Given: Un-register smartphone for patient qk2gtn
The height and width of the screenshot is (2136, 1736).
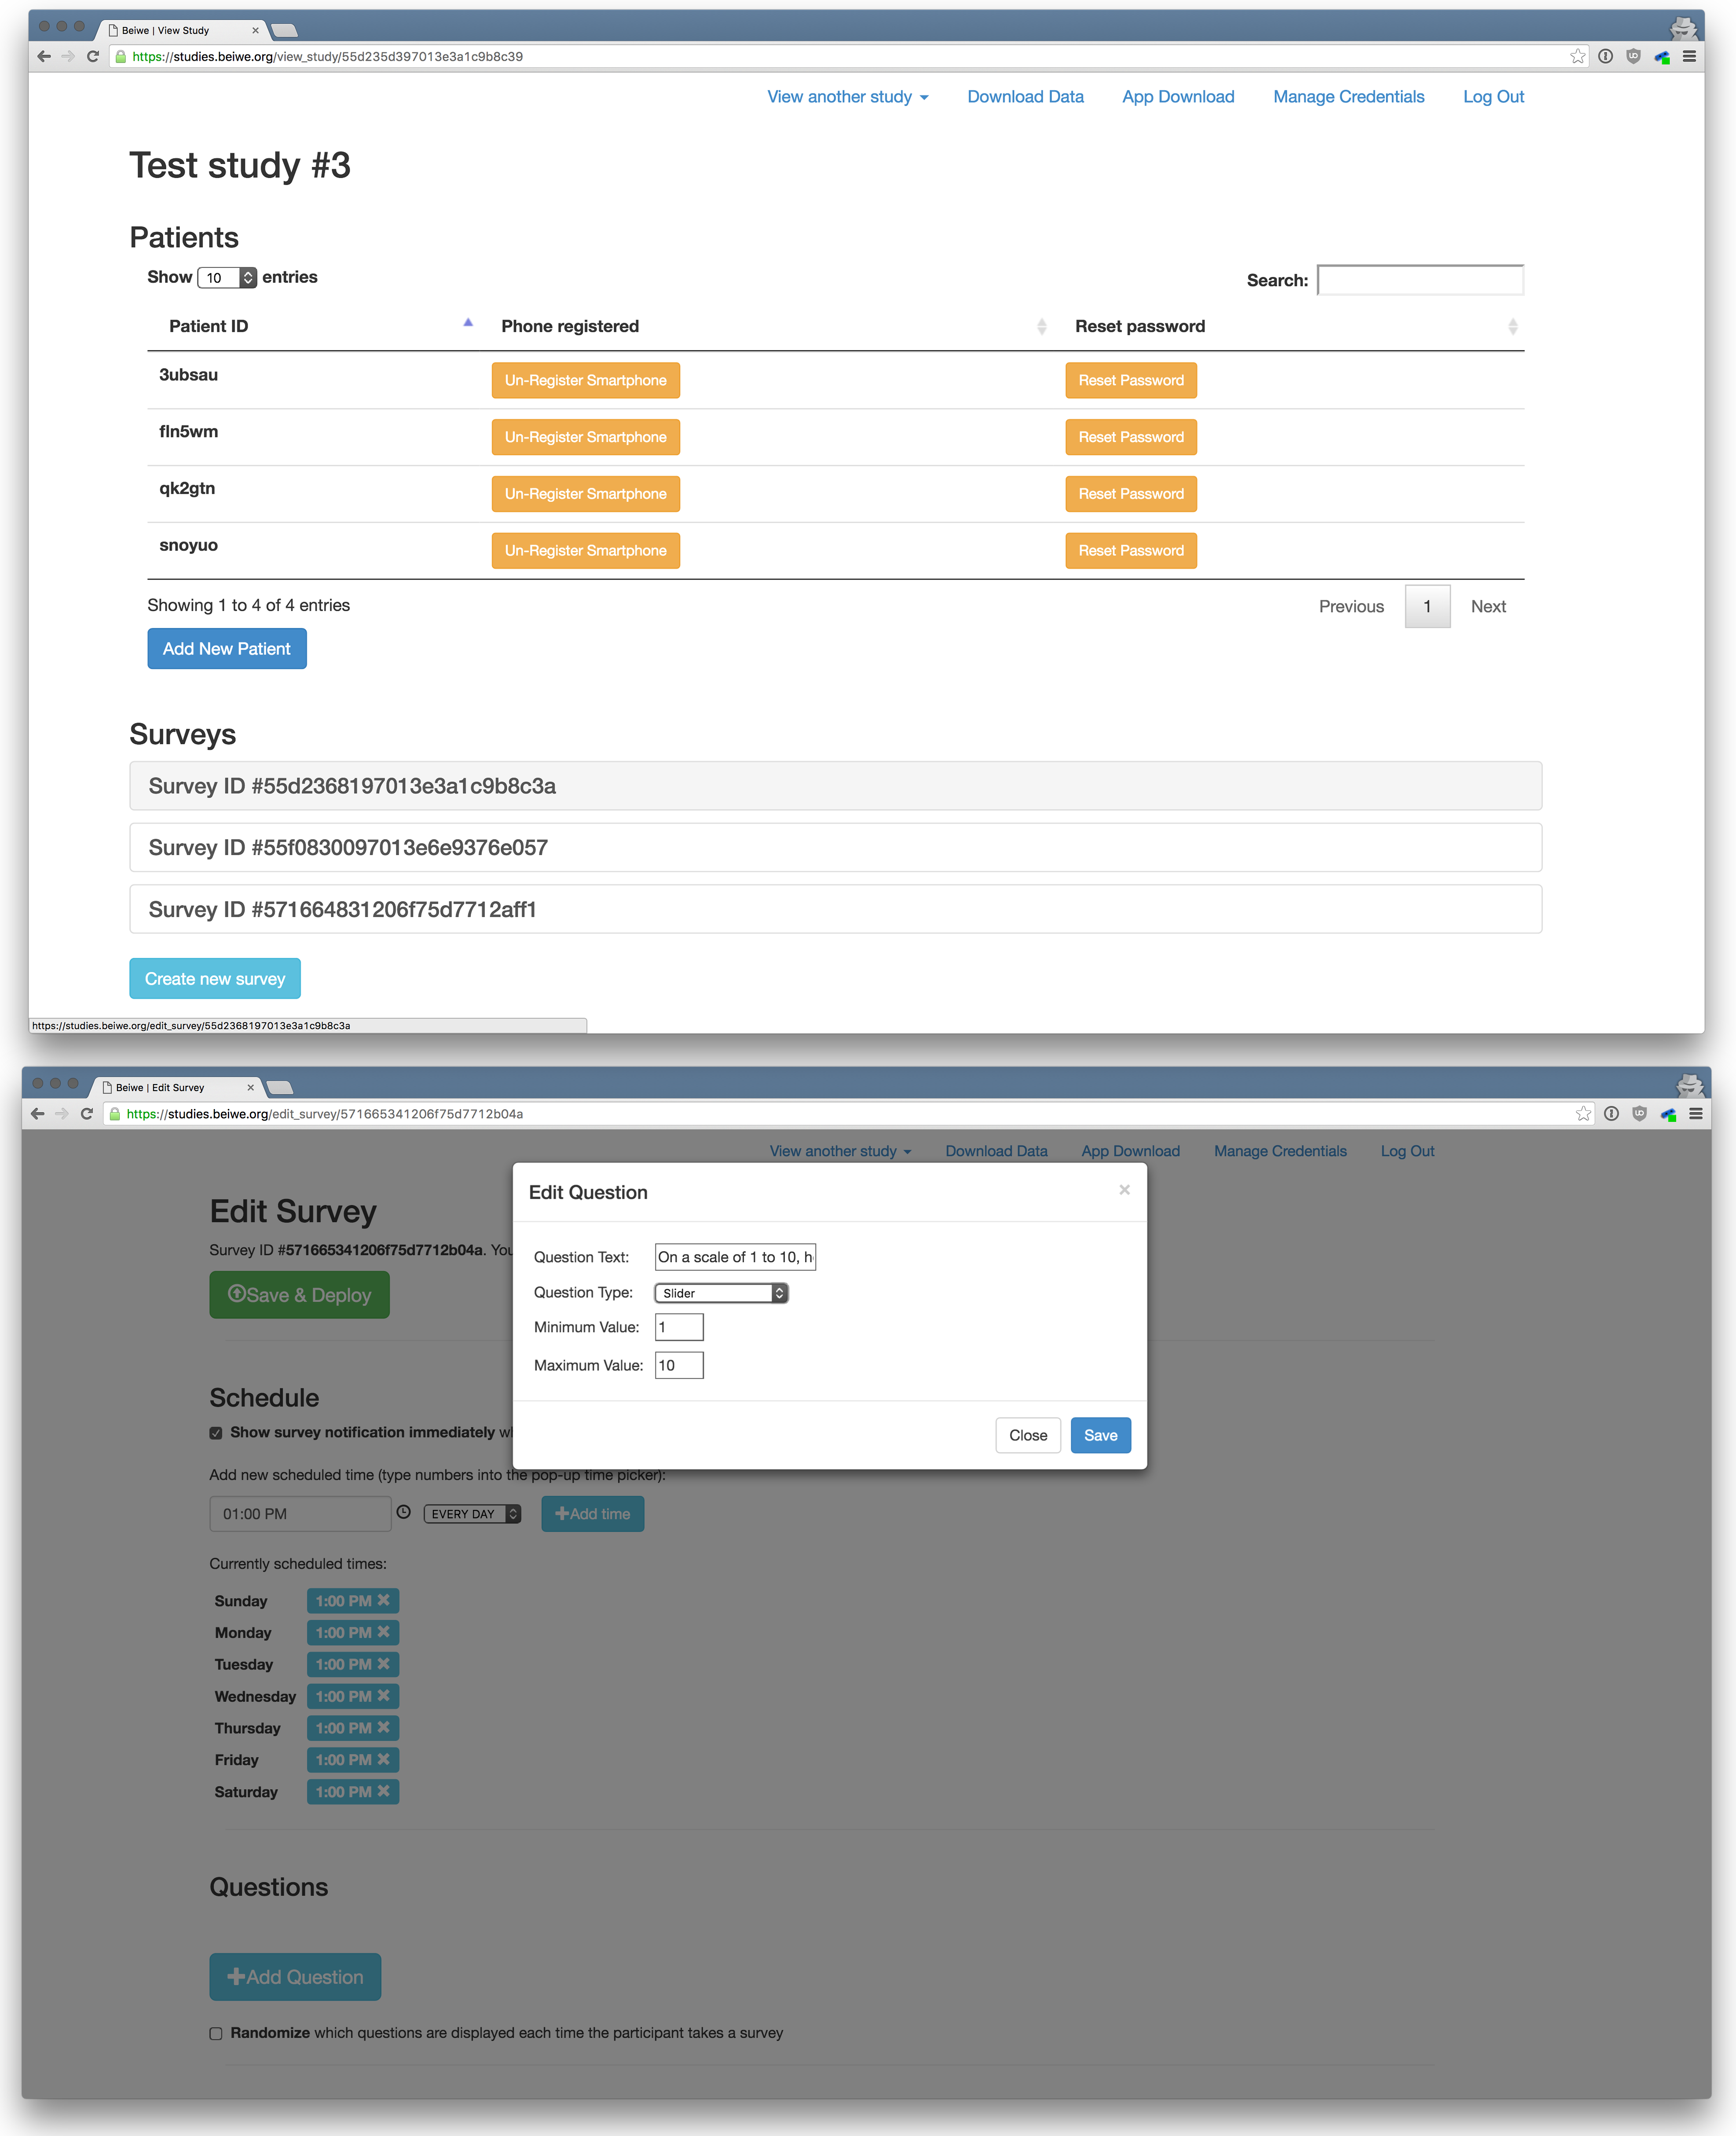Looking at the screenshot, I should tap(585, 494).
